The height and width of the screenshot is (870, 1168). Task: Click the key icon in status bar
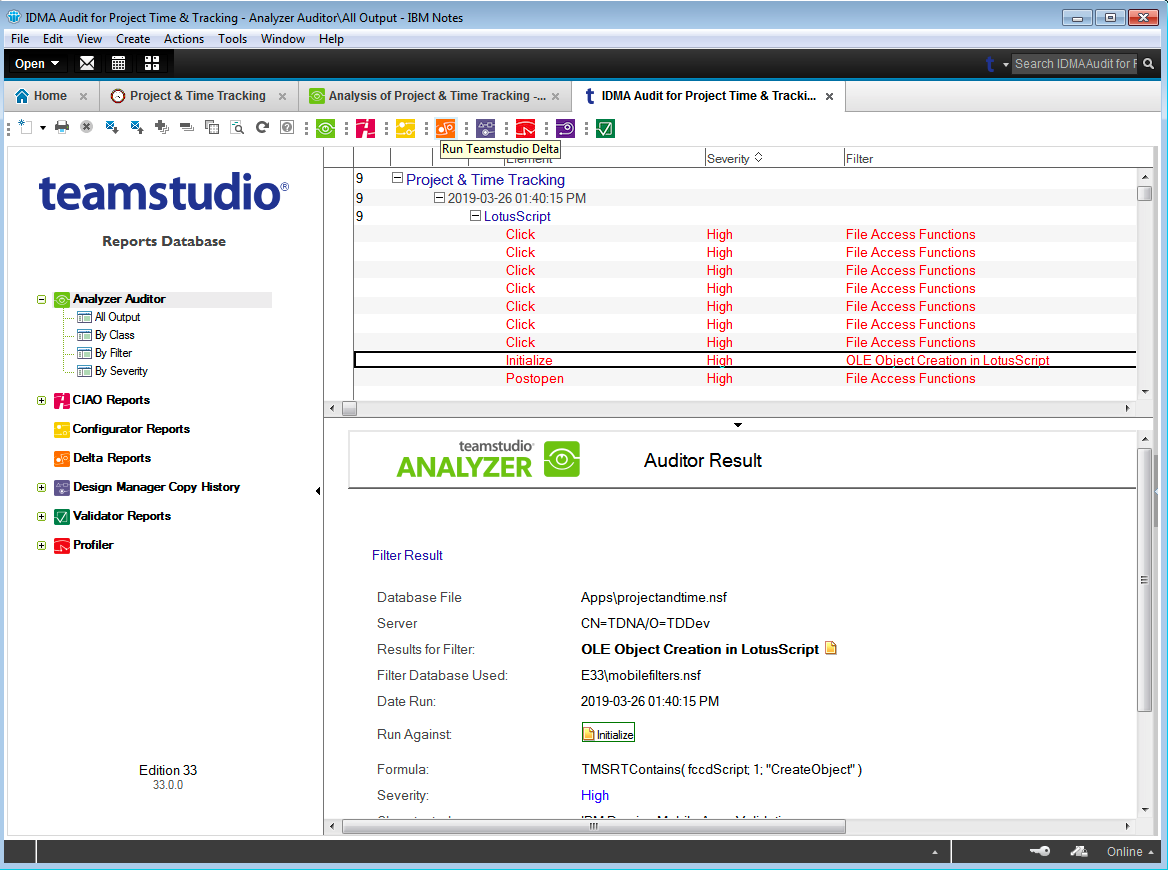pos(1040,851)
